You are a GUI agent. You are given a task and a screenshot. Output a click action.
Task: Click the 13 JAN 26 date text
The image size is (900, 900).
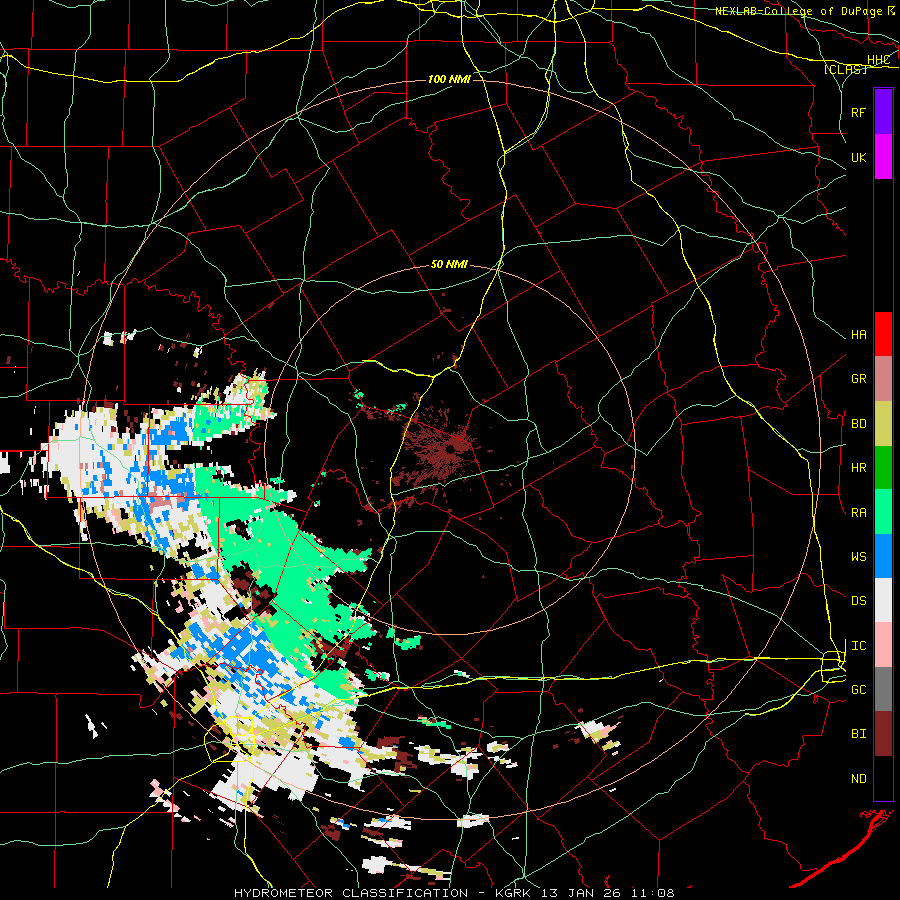click(x=585, y=893)
